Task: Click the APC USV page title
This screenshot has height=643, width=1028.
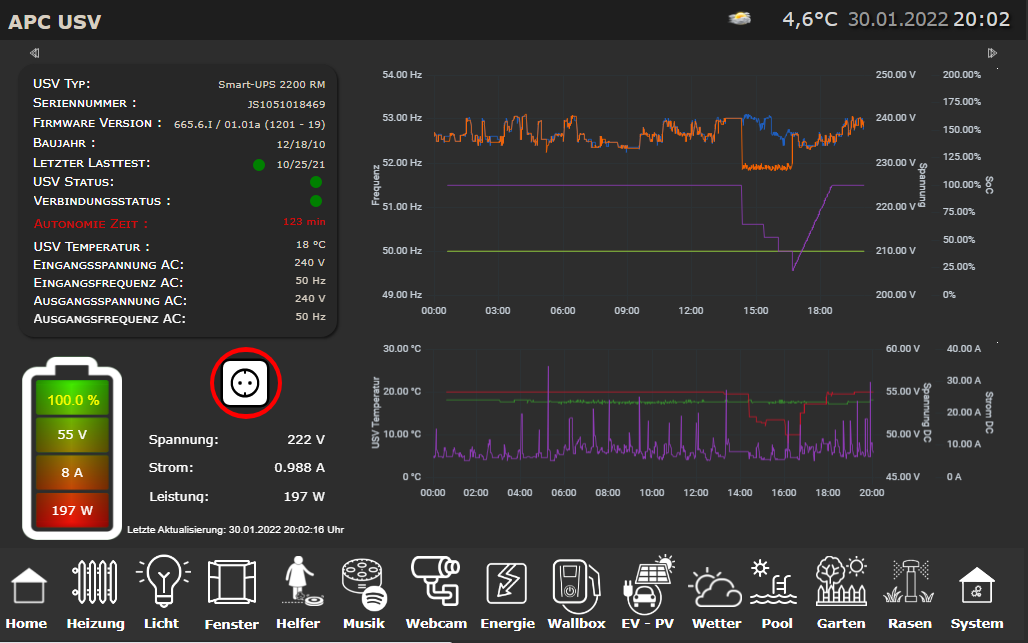Action: tap(54, 22)
